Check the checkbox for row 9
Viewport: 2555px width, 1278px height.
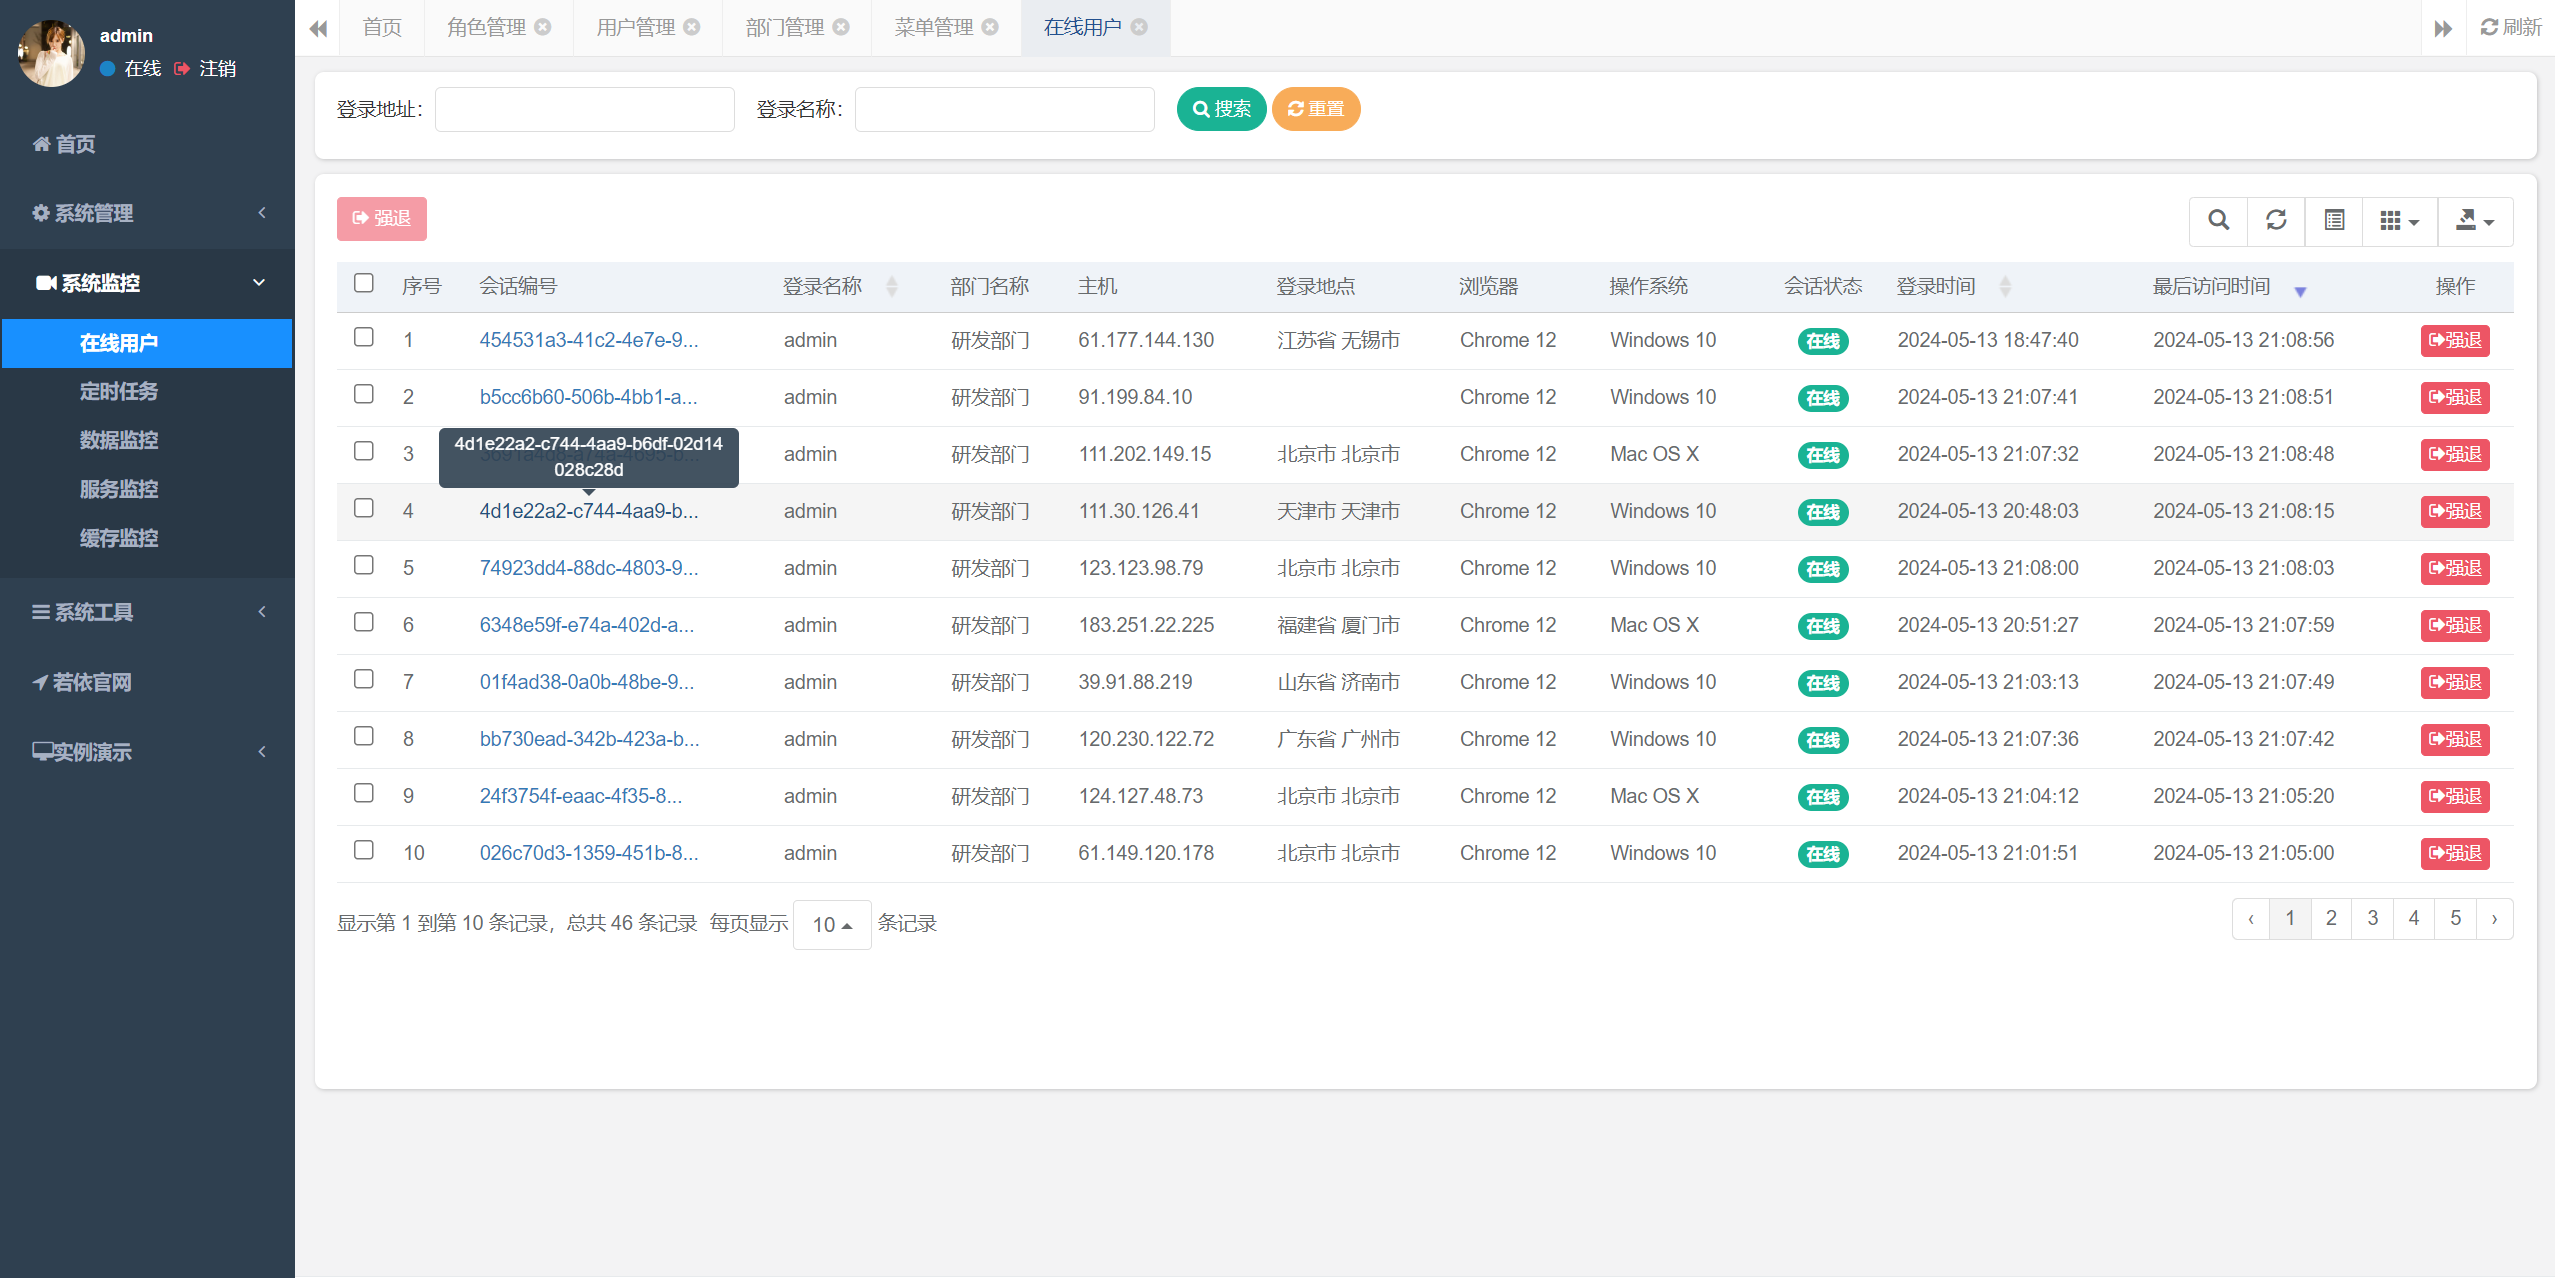tap(364, 793)
